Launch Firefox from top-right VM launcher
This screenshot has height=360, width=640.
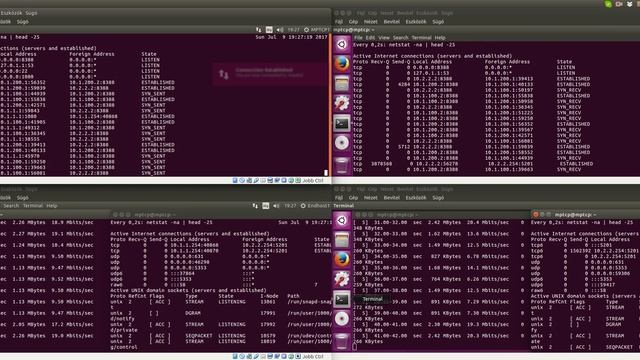click(342, 64)
